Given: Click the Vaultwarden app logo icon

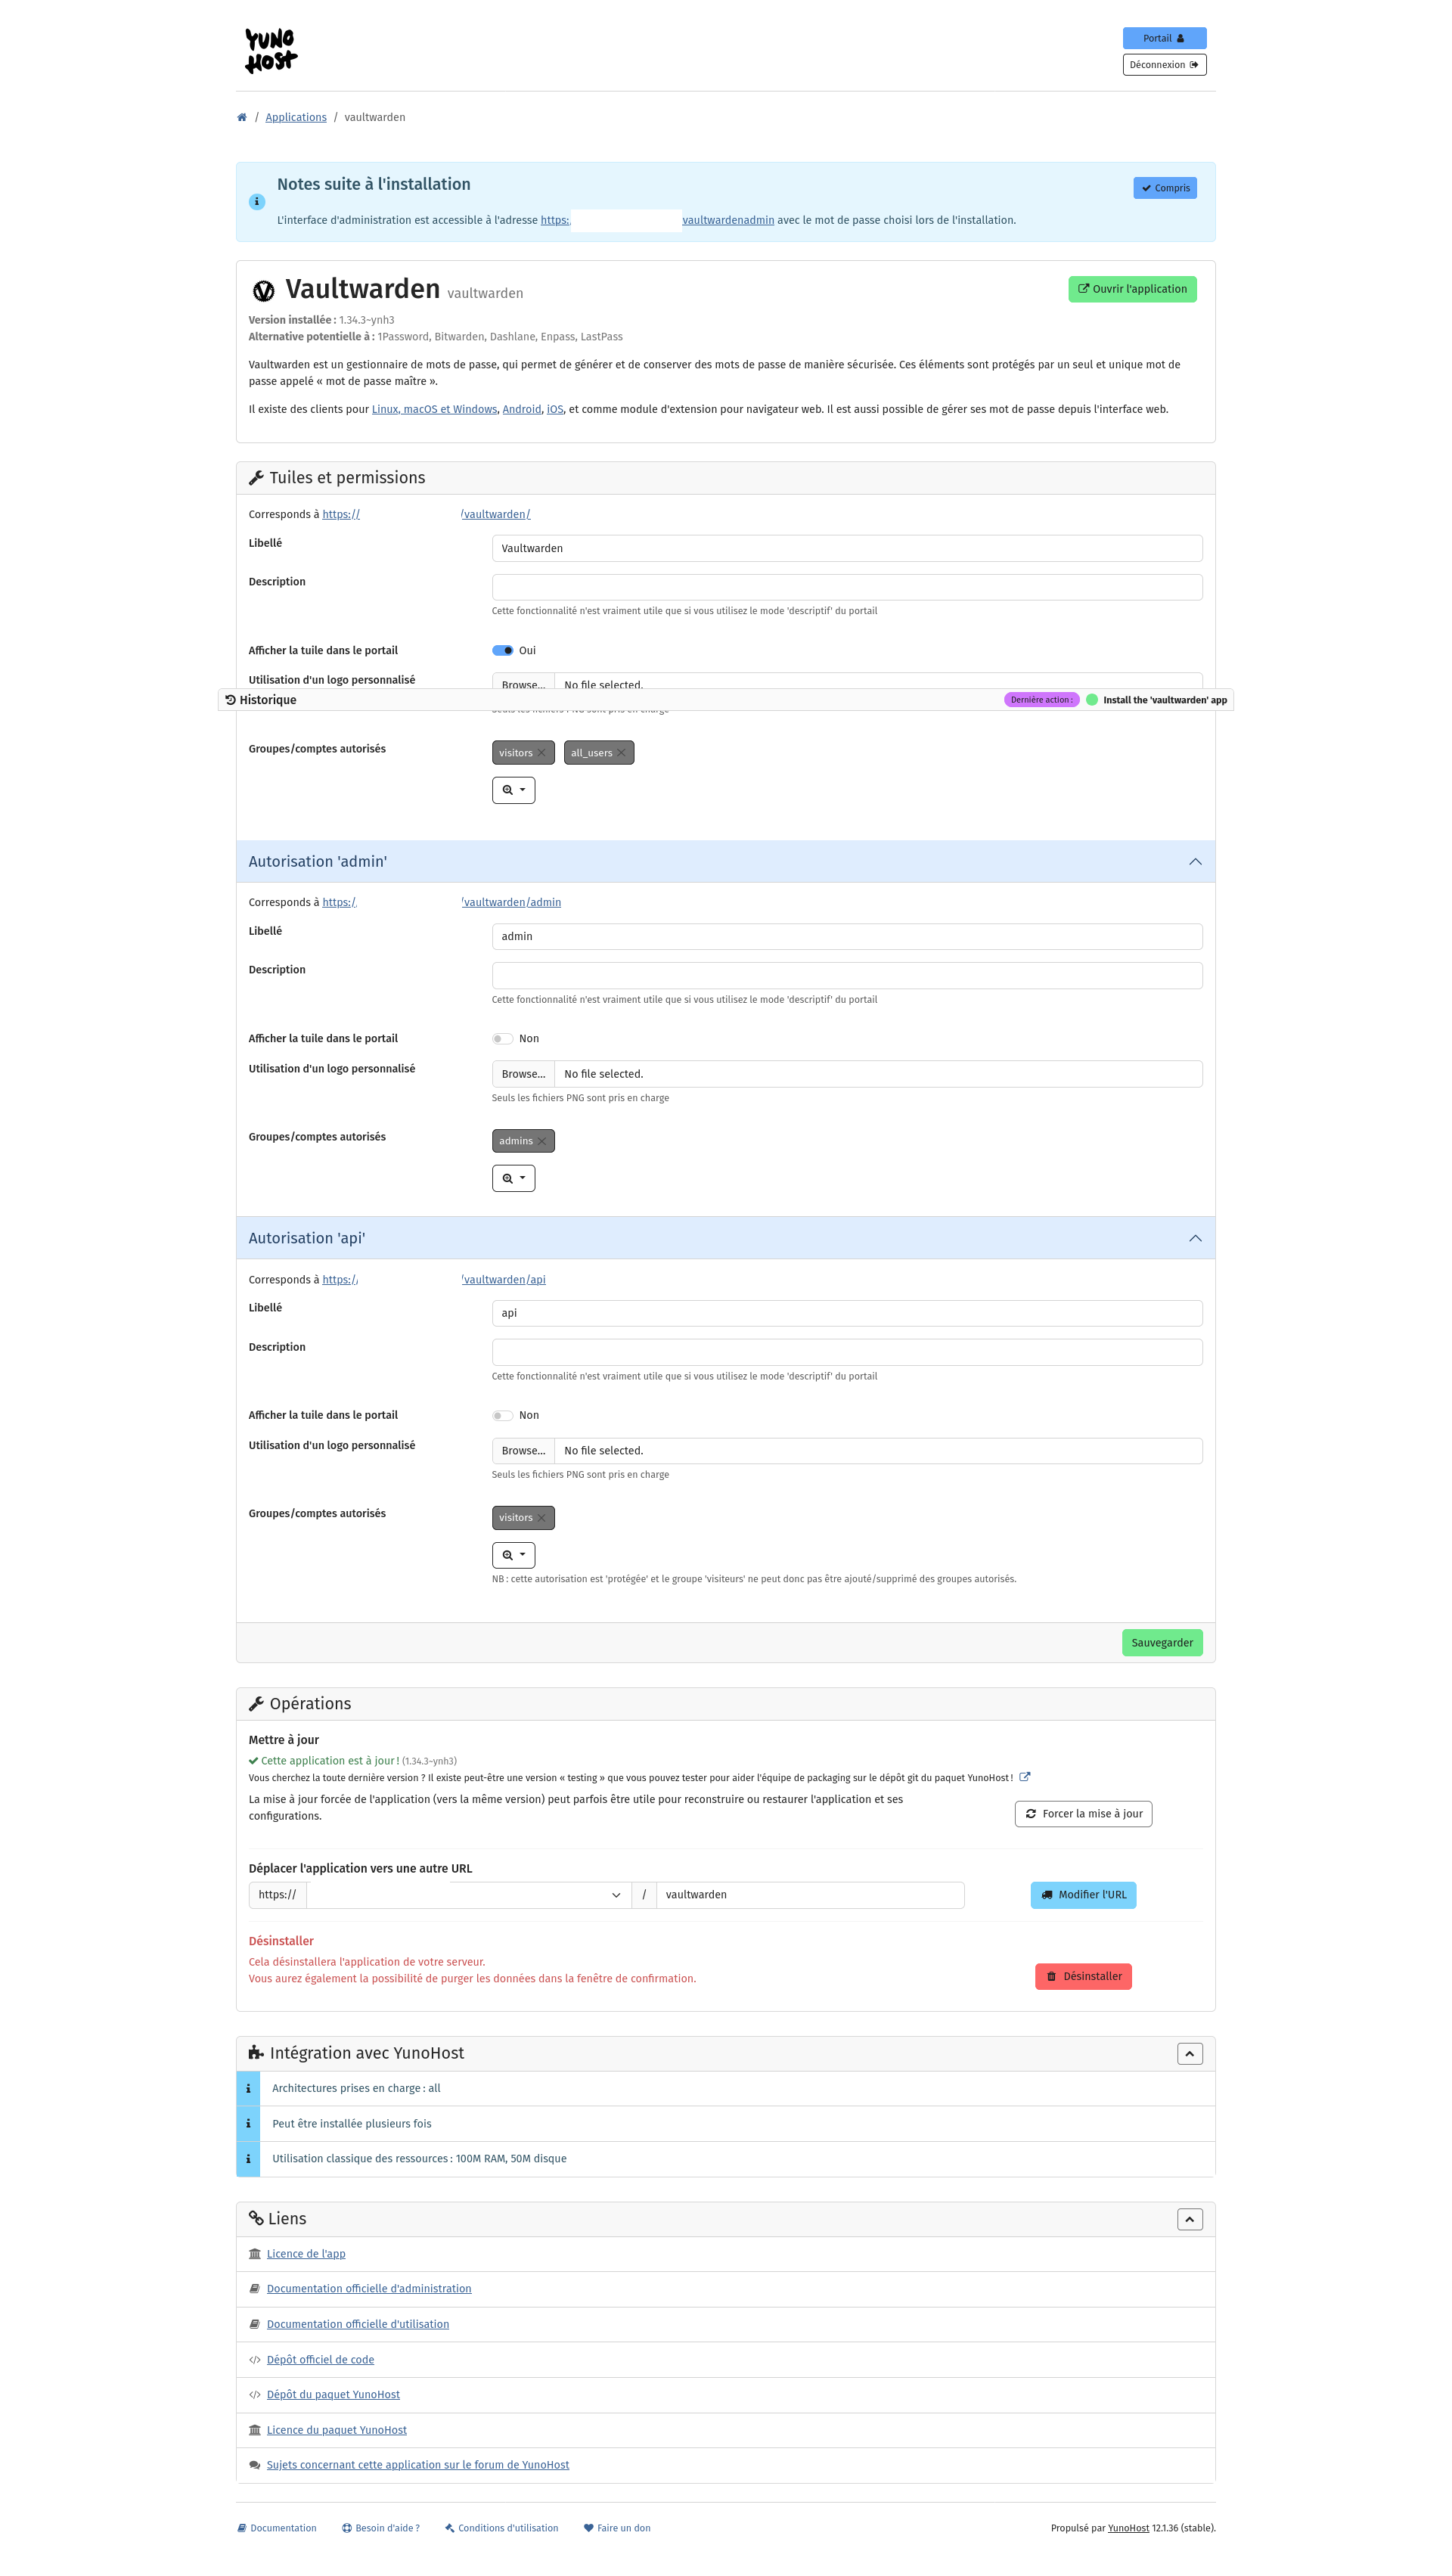Looking at the screenshot, I should [x=263, y=291].
